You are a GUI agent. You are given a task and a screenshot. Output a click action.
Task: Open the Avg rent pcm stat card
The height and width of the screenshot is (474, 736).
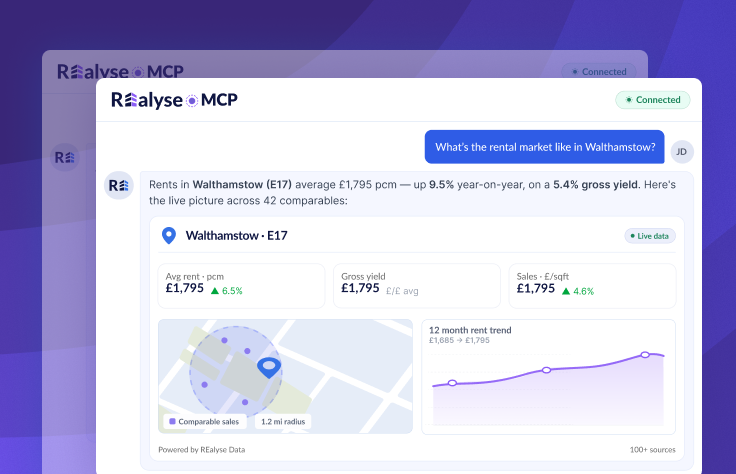tap(241, 286)
